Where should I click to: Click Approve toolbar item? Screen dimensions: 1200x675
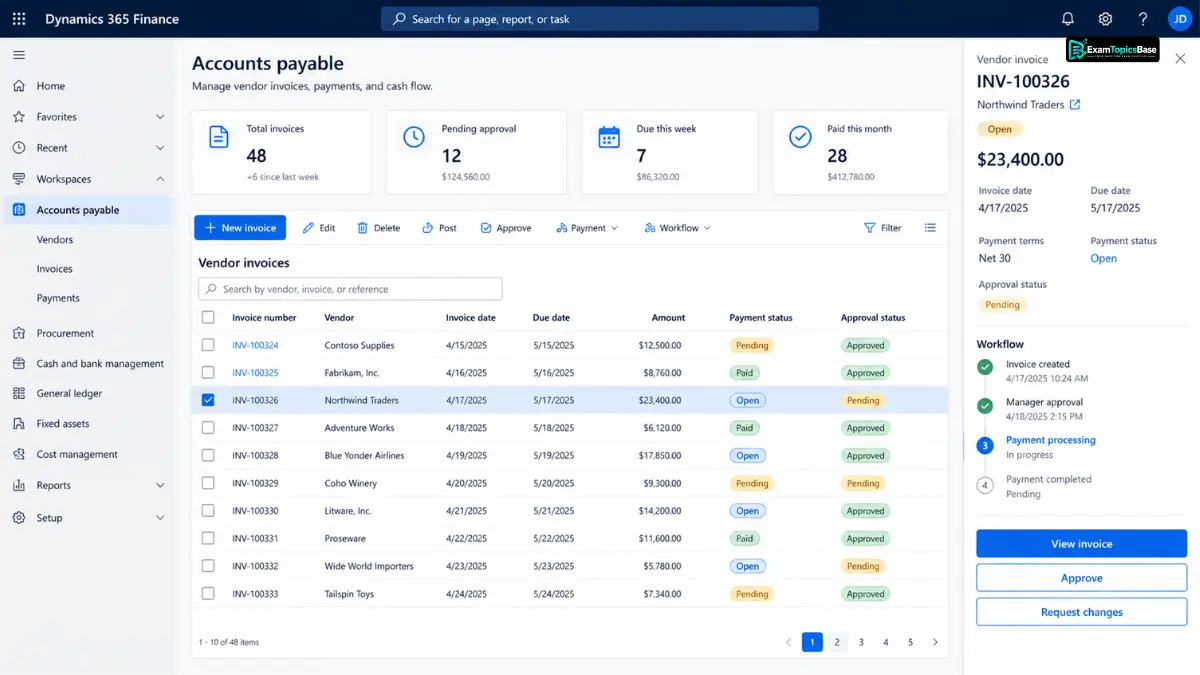[x=505, y=228]
